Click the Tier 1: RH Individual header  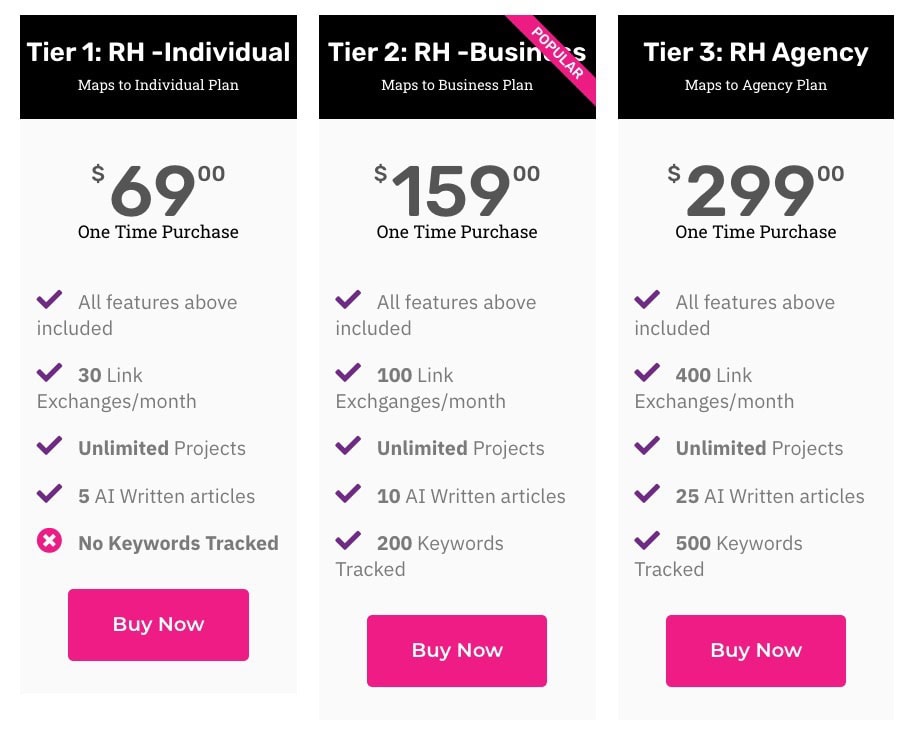click(x=158, y=51)
